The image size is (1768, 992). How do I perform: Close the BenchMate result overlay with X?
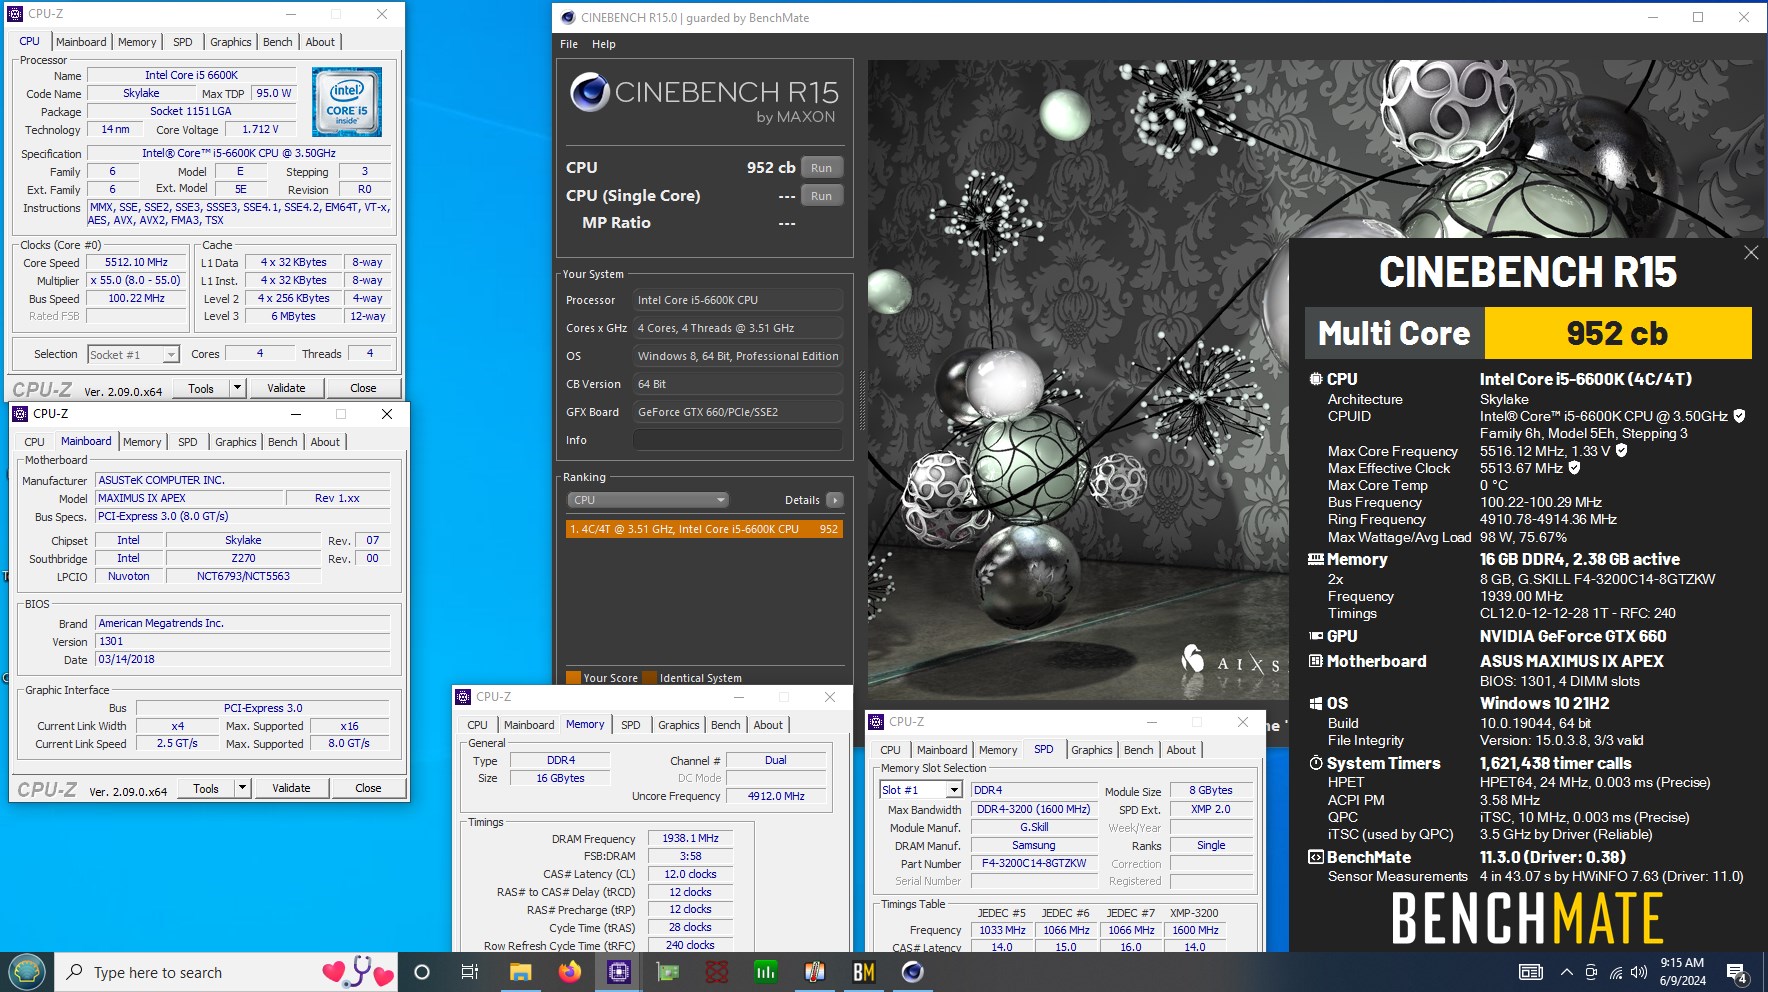1750,253
